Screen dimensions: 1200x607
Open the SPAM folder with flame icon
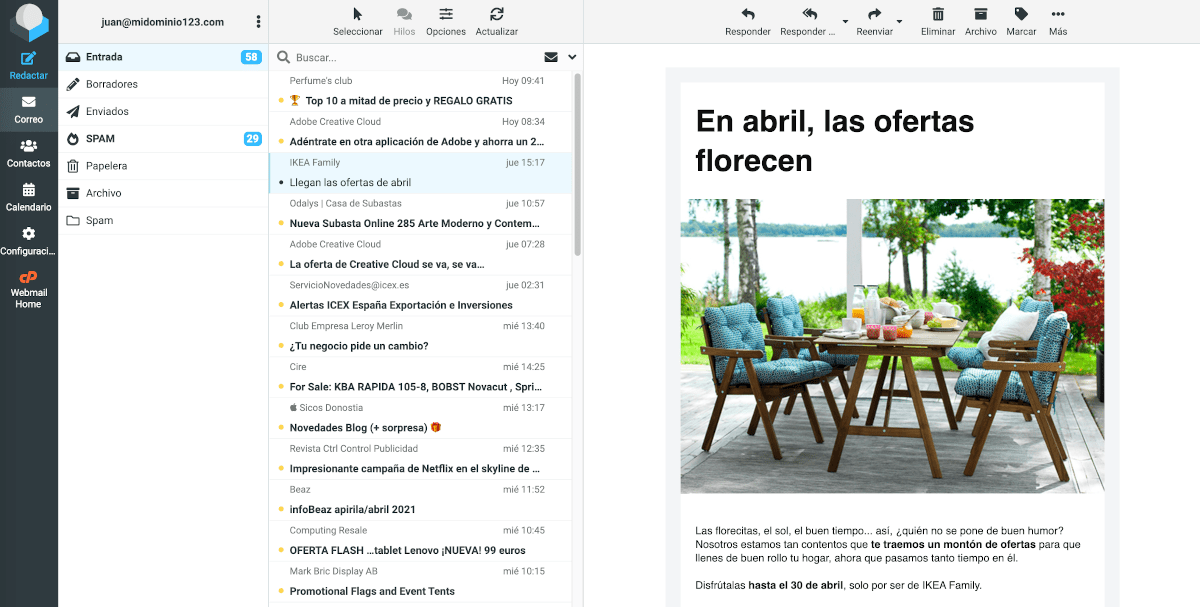pyautogui.click(x=163, y=138)
